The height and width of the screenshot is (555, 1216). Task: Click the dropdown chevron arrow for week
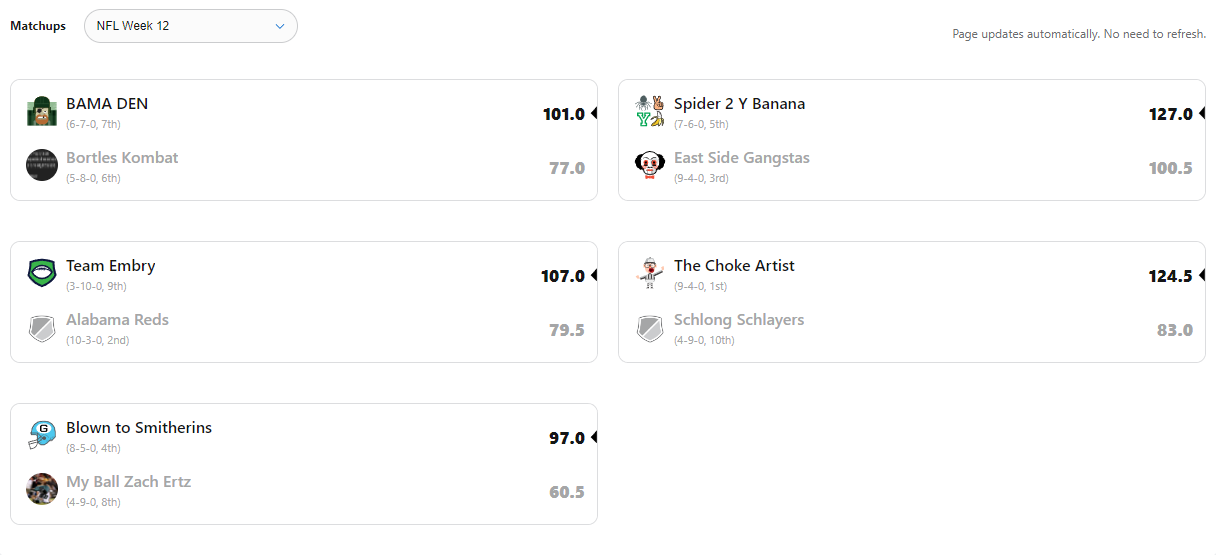[280, 26]
